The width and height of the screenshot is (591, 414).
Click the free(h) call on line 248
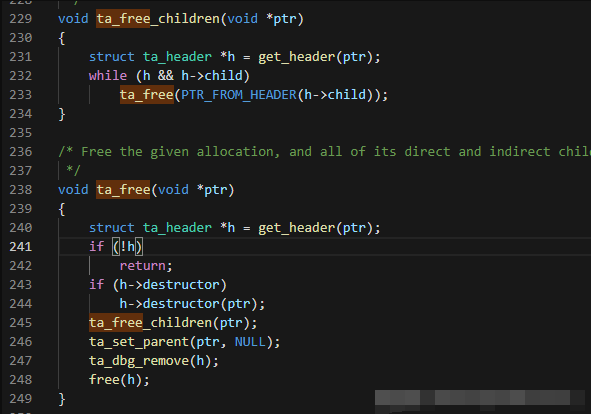click(x=119, y=380)
